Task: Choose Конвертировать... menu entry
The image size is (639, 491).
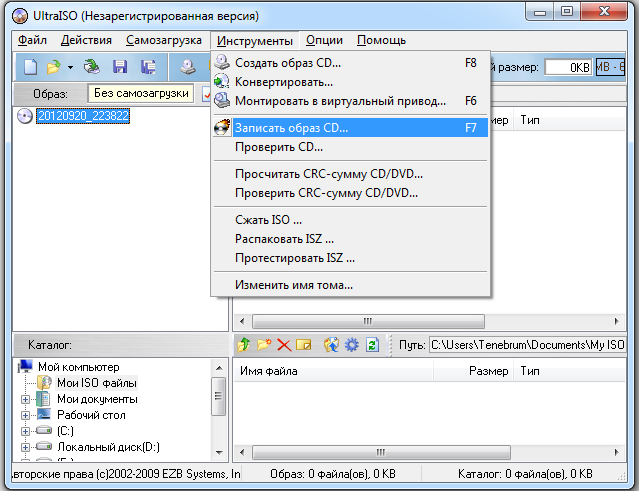Action: click(350, 82)
